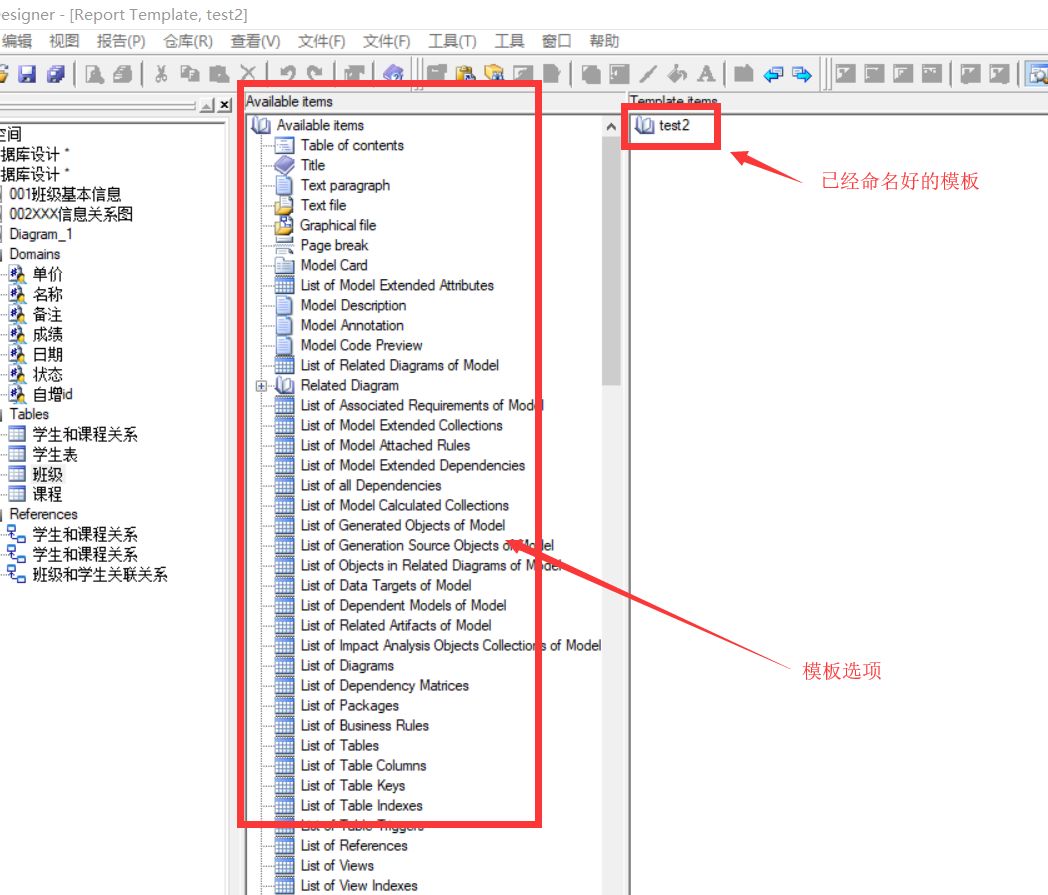Open the 视图 menu
The width and height of the screenshot is (1048, 895).
64,41
